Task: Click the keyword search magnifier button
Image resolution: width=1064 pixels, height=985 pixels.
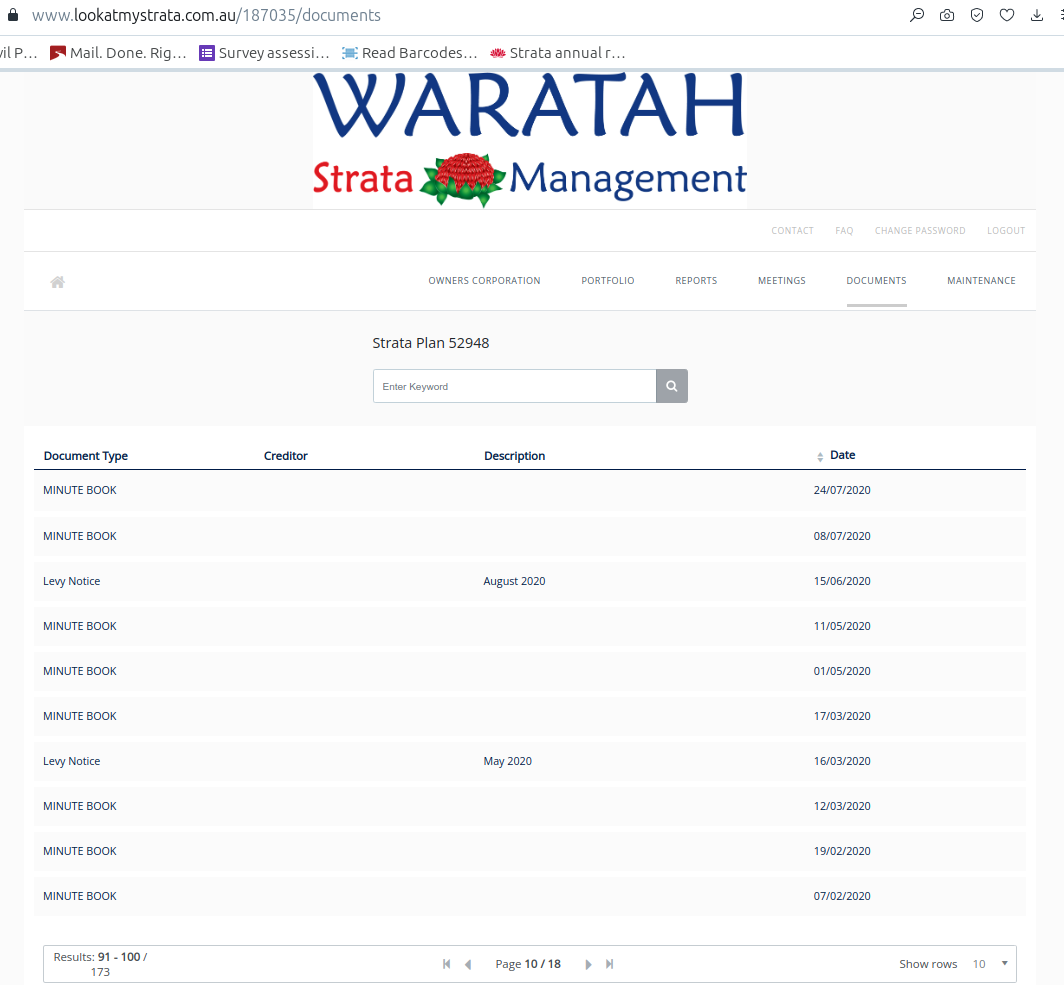Action: click(672, 386)
